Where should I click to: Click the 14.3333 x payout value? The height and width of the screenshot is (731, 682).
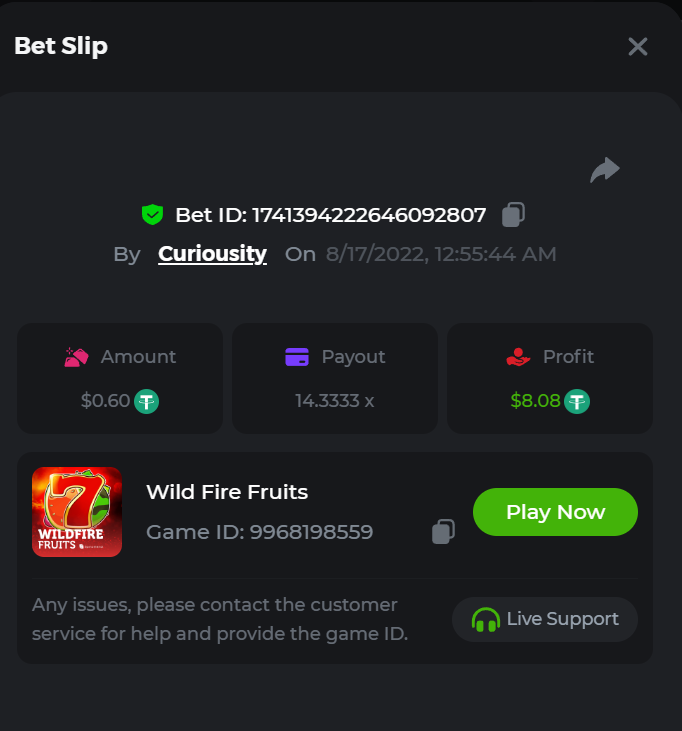tap(334, 401)
